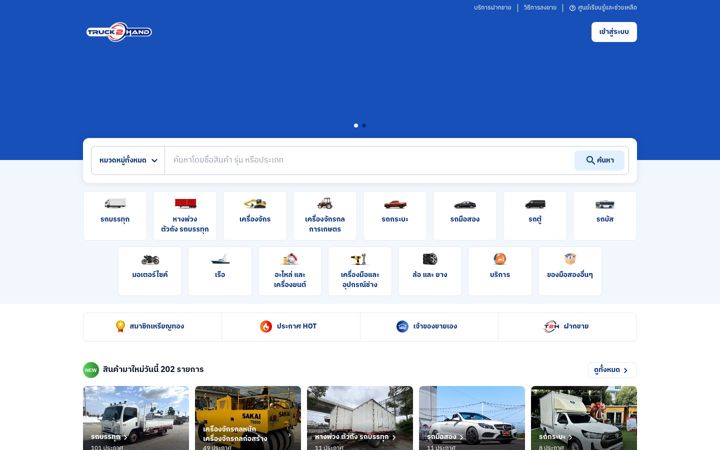
Task: Select the อะไหล่ และ เครื่องยนต์ parts category
Action: 290,271
